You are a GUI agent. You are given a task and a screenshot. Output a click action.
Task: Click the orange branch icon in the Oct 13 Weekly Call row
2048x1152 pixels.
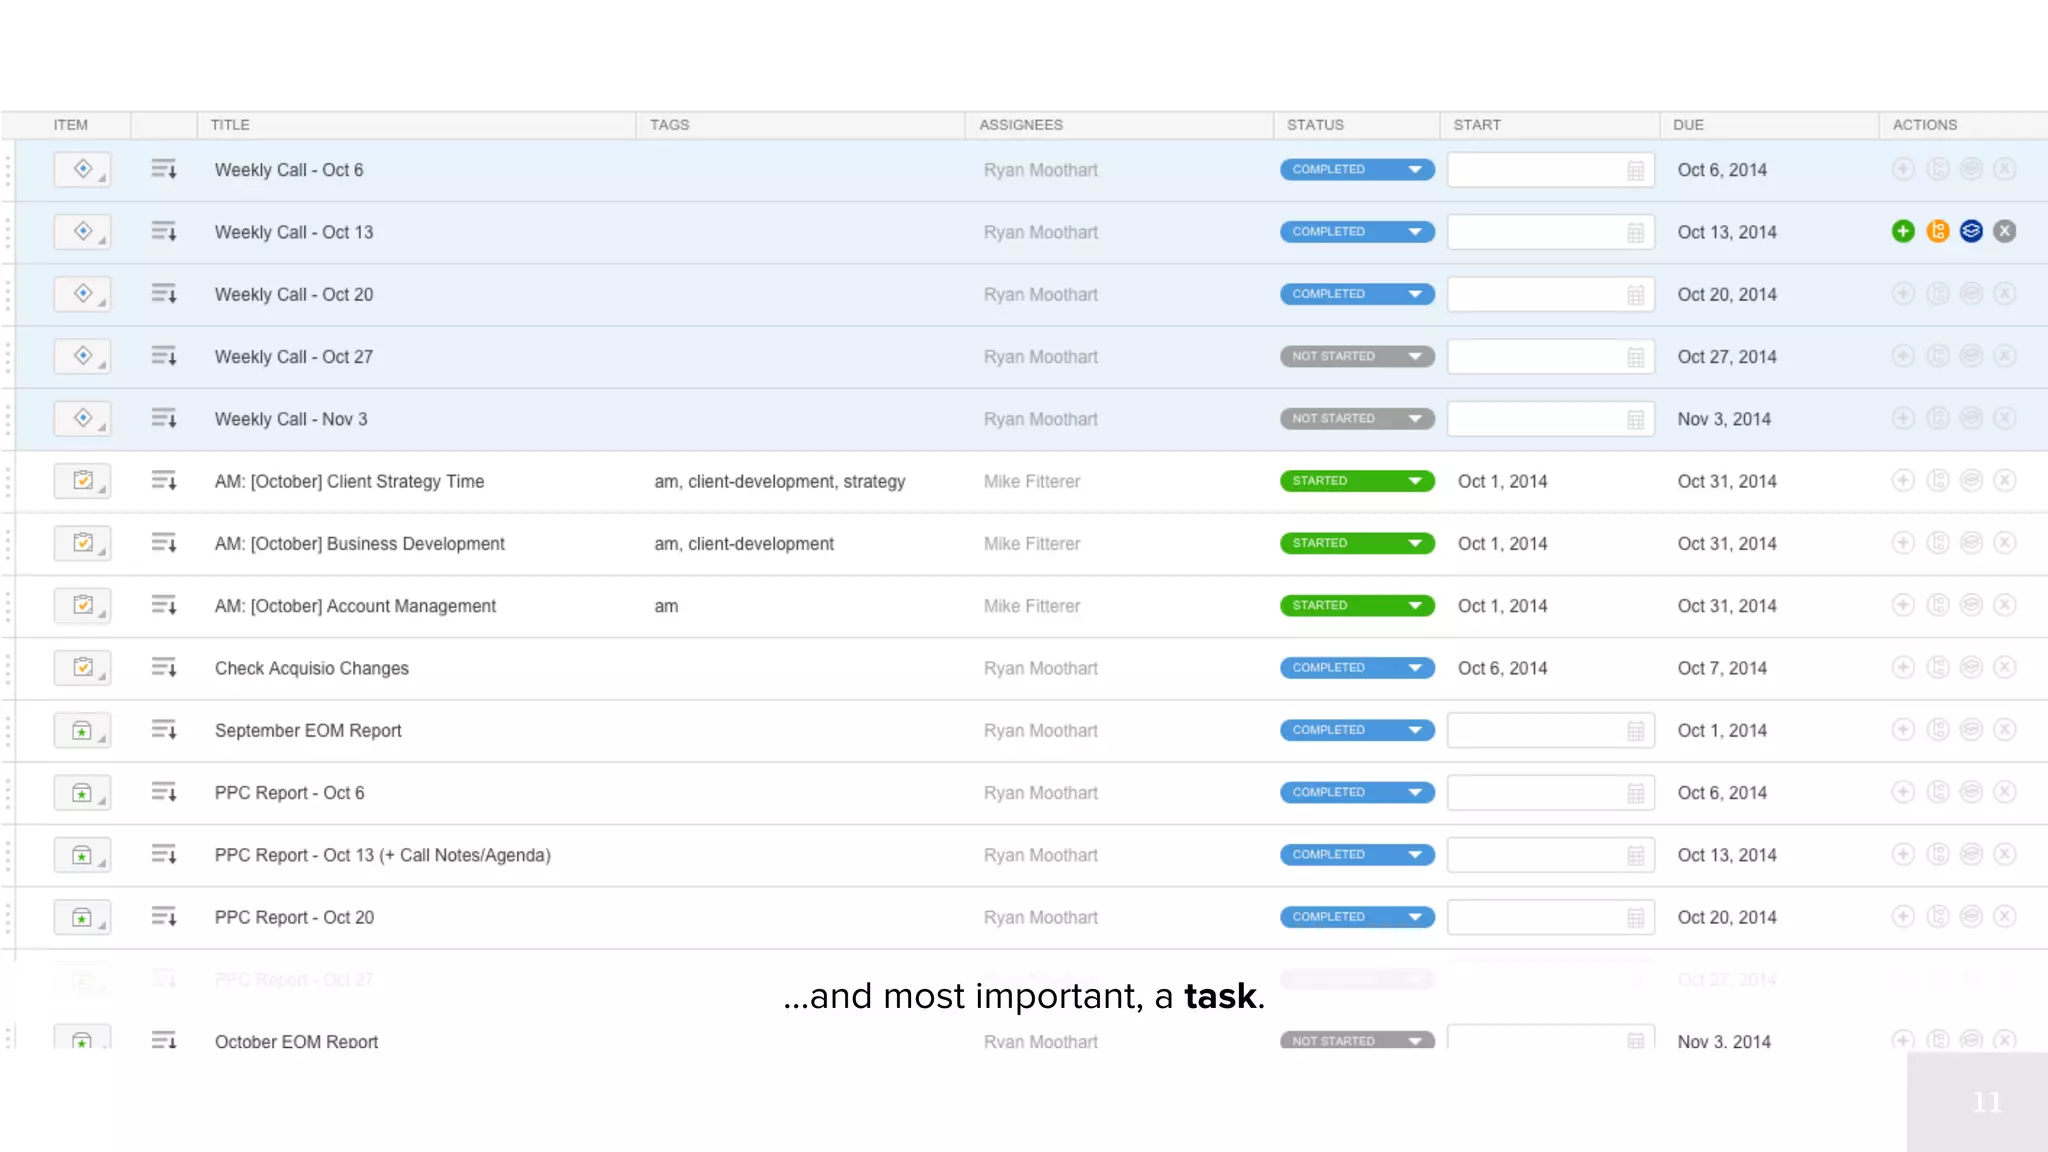tap(1938, 231)
